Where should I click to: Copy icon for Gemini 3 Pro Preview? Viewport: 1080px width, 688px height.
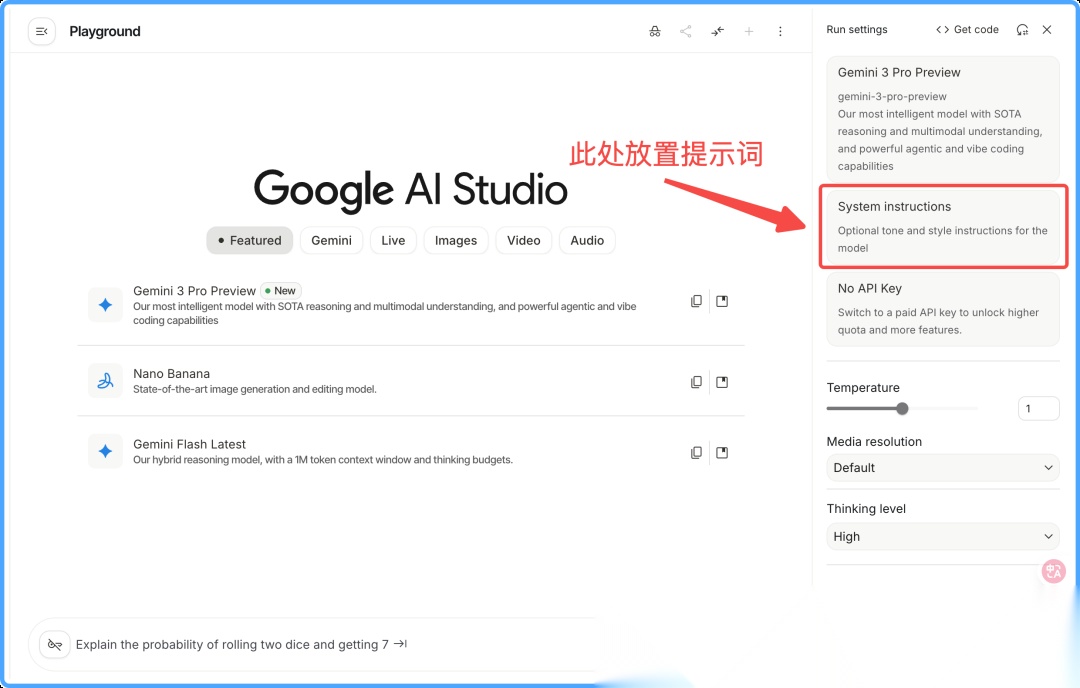[696, 301]
